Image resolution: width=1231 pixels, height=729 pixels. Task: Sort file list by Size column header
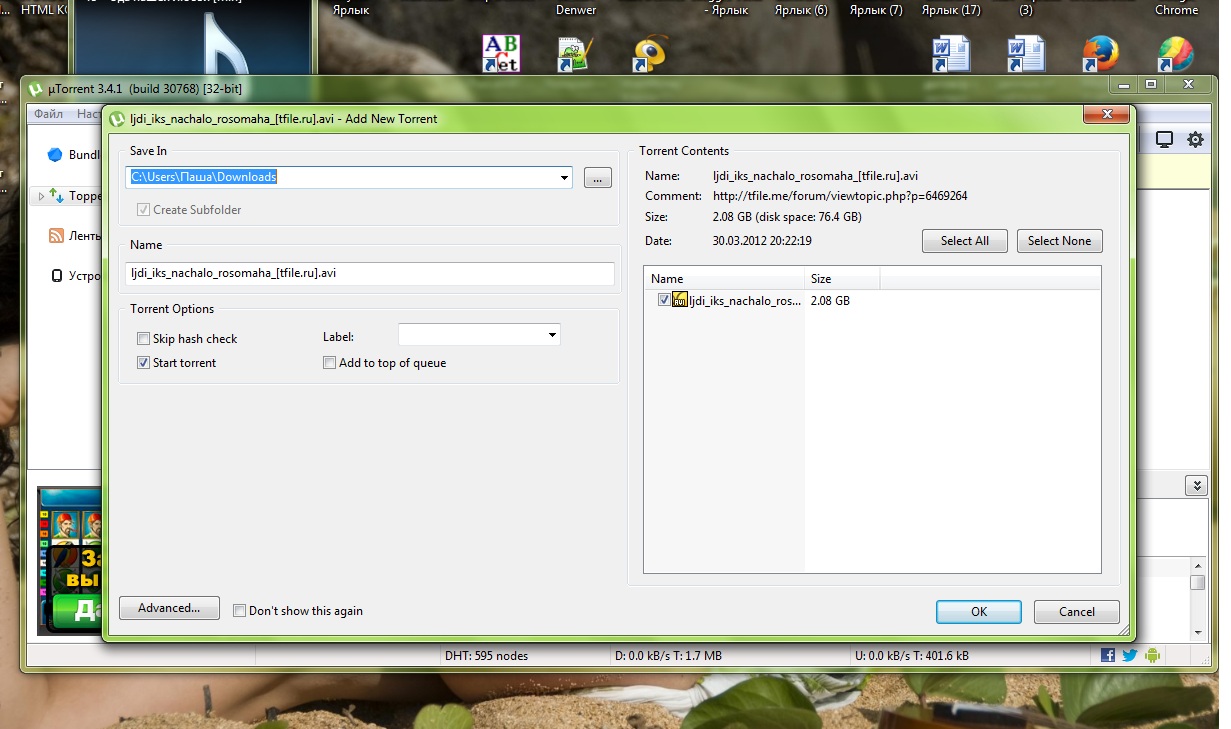(841, 279)
